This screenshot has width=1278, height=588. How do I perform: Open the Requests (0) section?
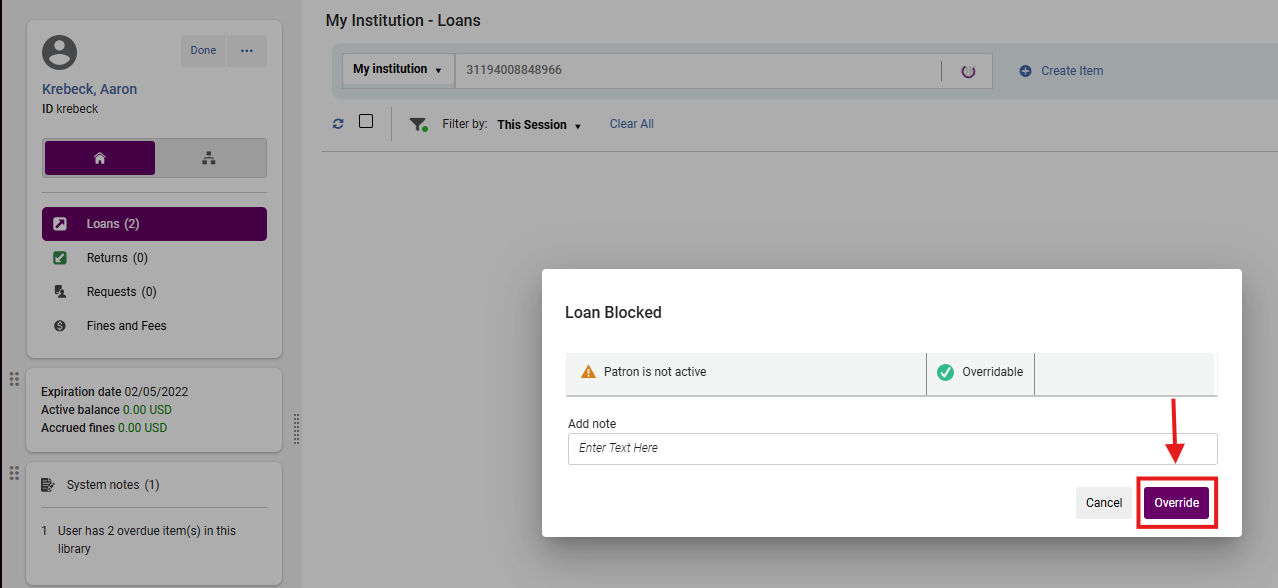[x=121, y=292]
